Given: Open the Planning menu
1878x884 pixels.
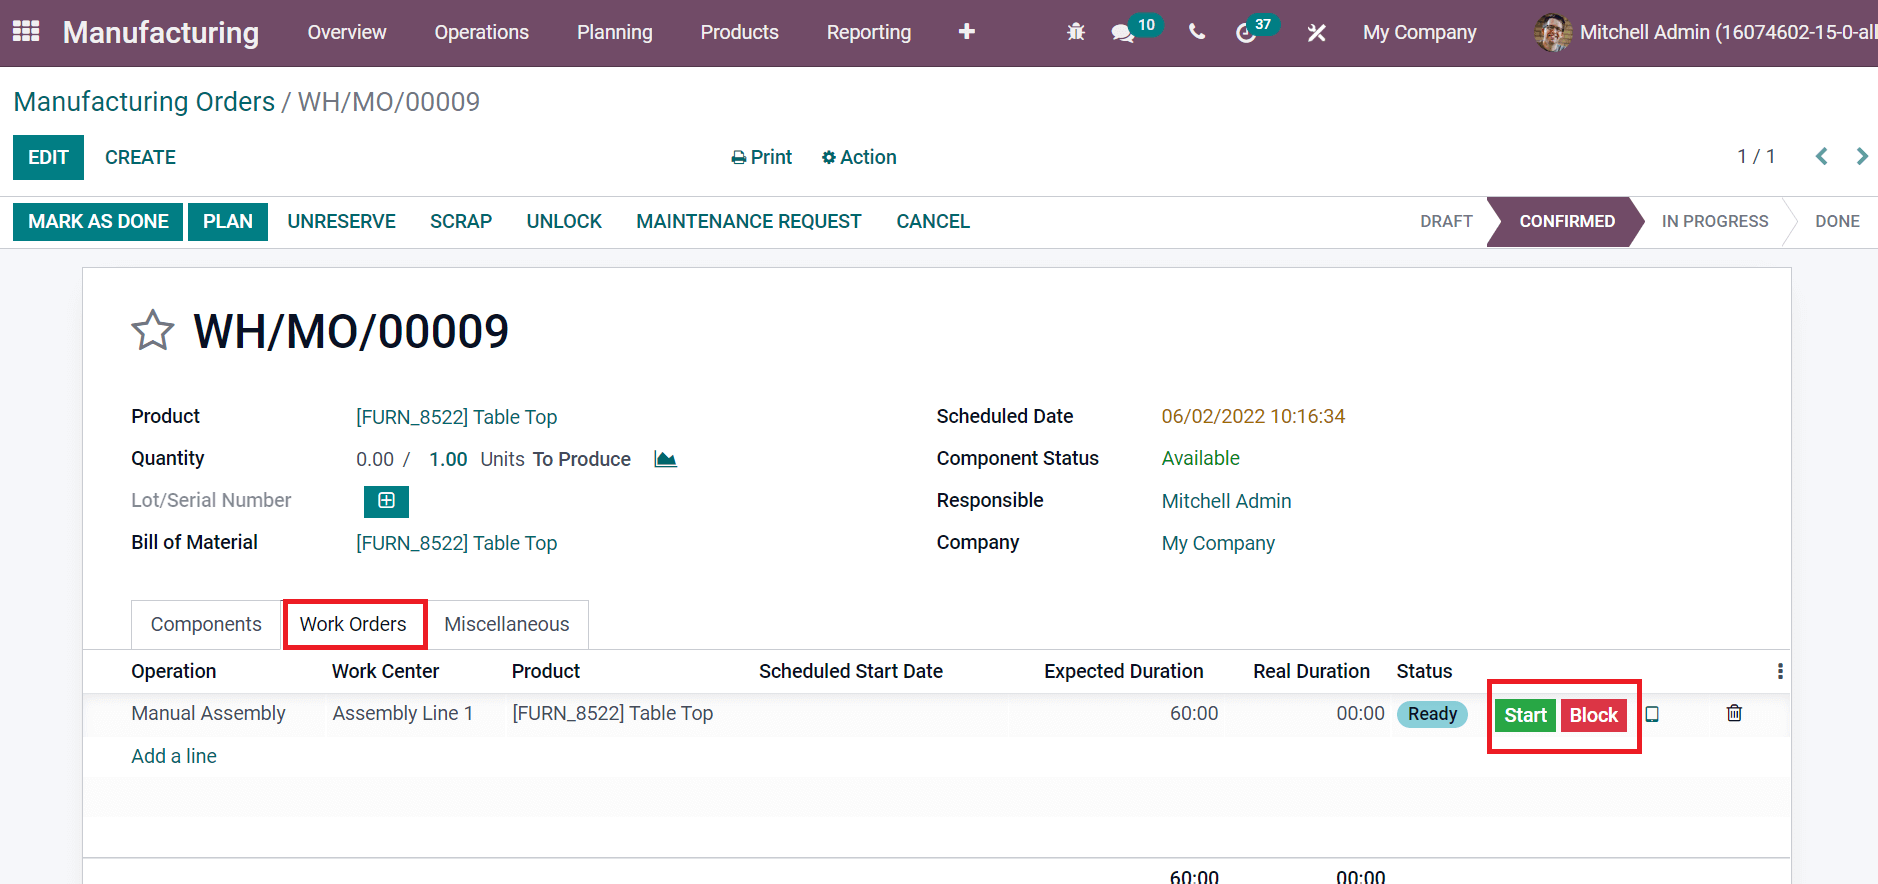Looking at the screenshot, I should point(615,32).
